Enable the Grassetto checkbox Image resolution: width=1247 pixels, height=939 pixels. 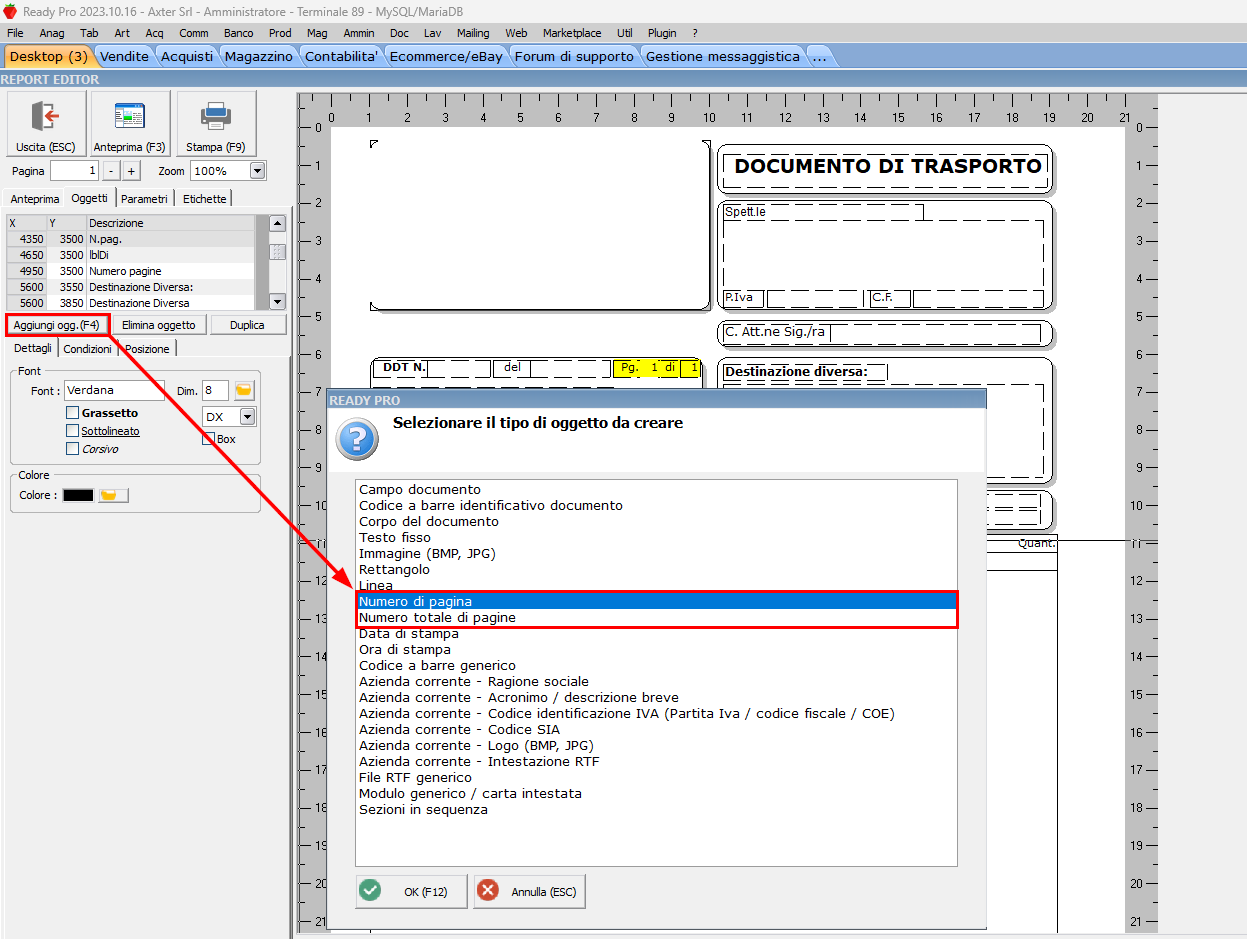(72, 413)
